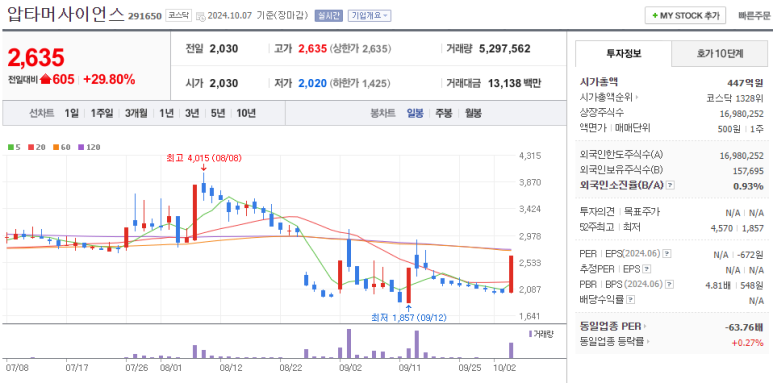The image size is (773, 383).
Task: Switch to the 호가10단계 tab
Action: coord(720,54)
